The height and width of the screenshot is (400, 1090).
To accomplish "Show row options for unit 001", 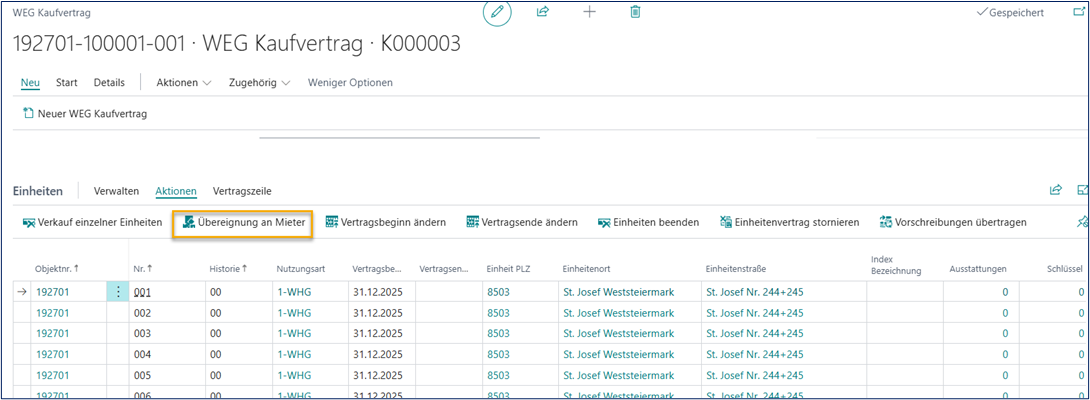I will tap(118, 292).
